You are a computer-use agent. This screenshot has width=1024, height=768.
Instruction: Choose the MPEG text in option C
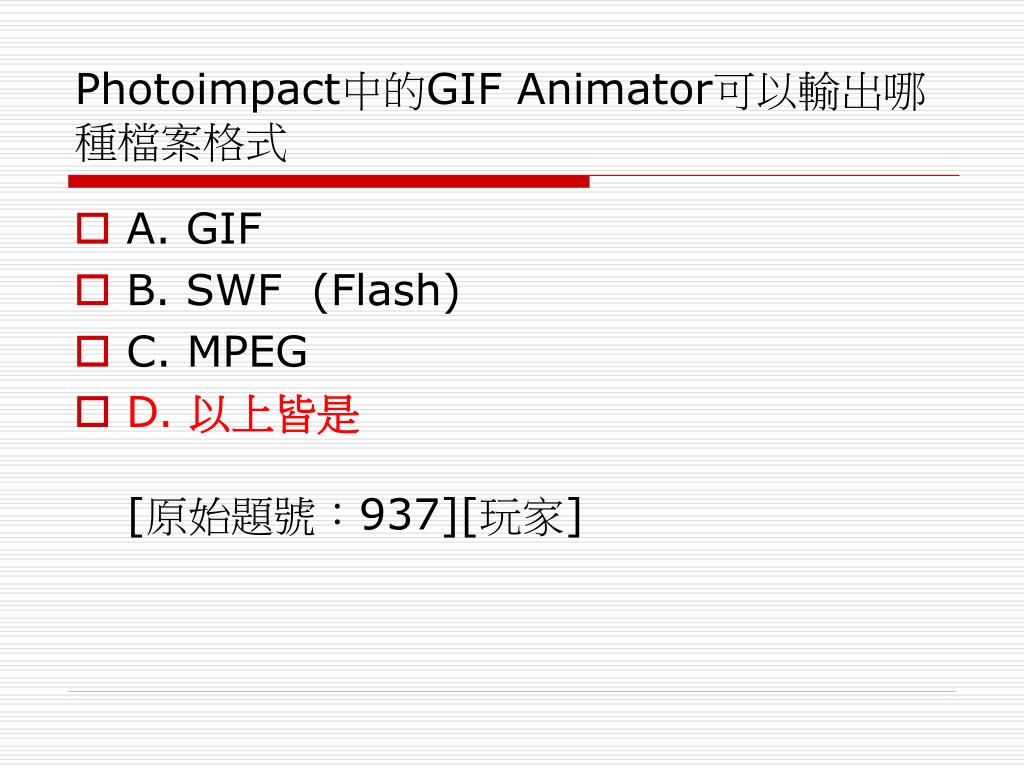point(248,351)
